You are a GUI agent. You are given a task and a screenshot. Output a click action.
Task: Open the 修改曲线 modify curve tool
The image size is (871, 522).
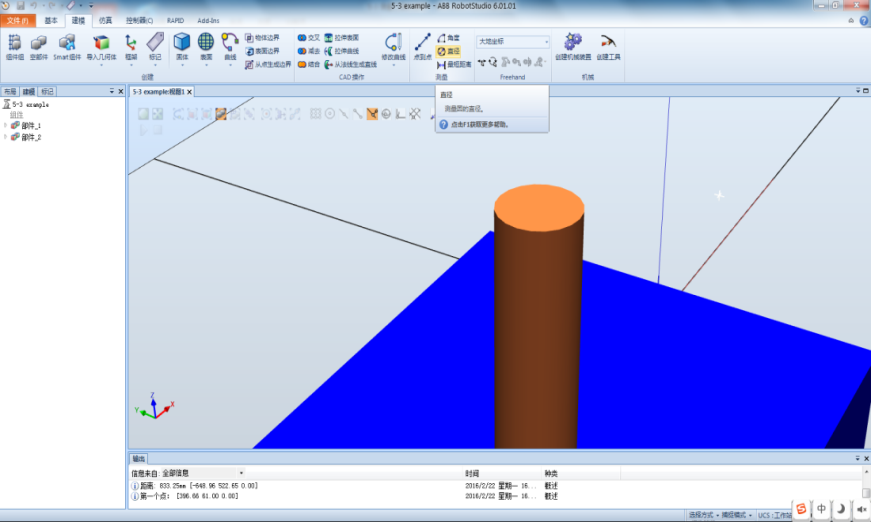(393, 47)
